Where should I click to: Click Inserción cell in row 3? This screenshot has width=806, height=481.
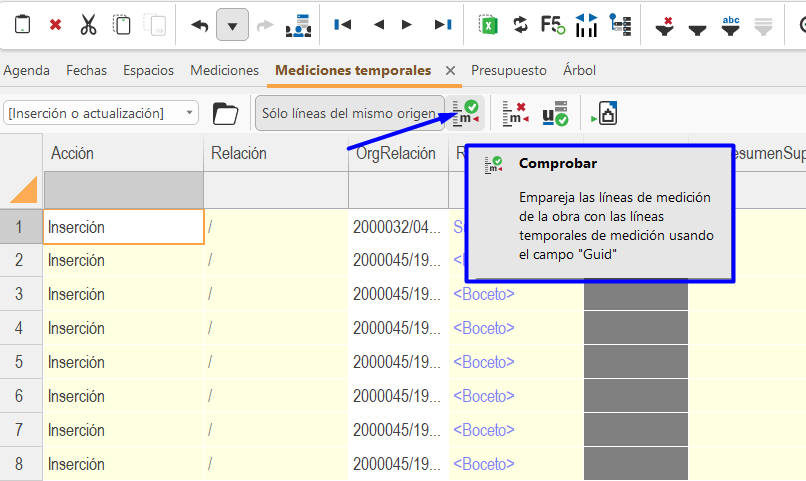point(123,294)
